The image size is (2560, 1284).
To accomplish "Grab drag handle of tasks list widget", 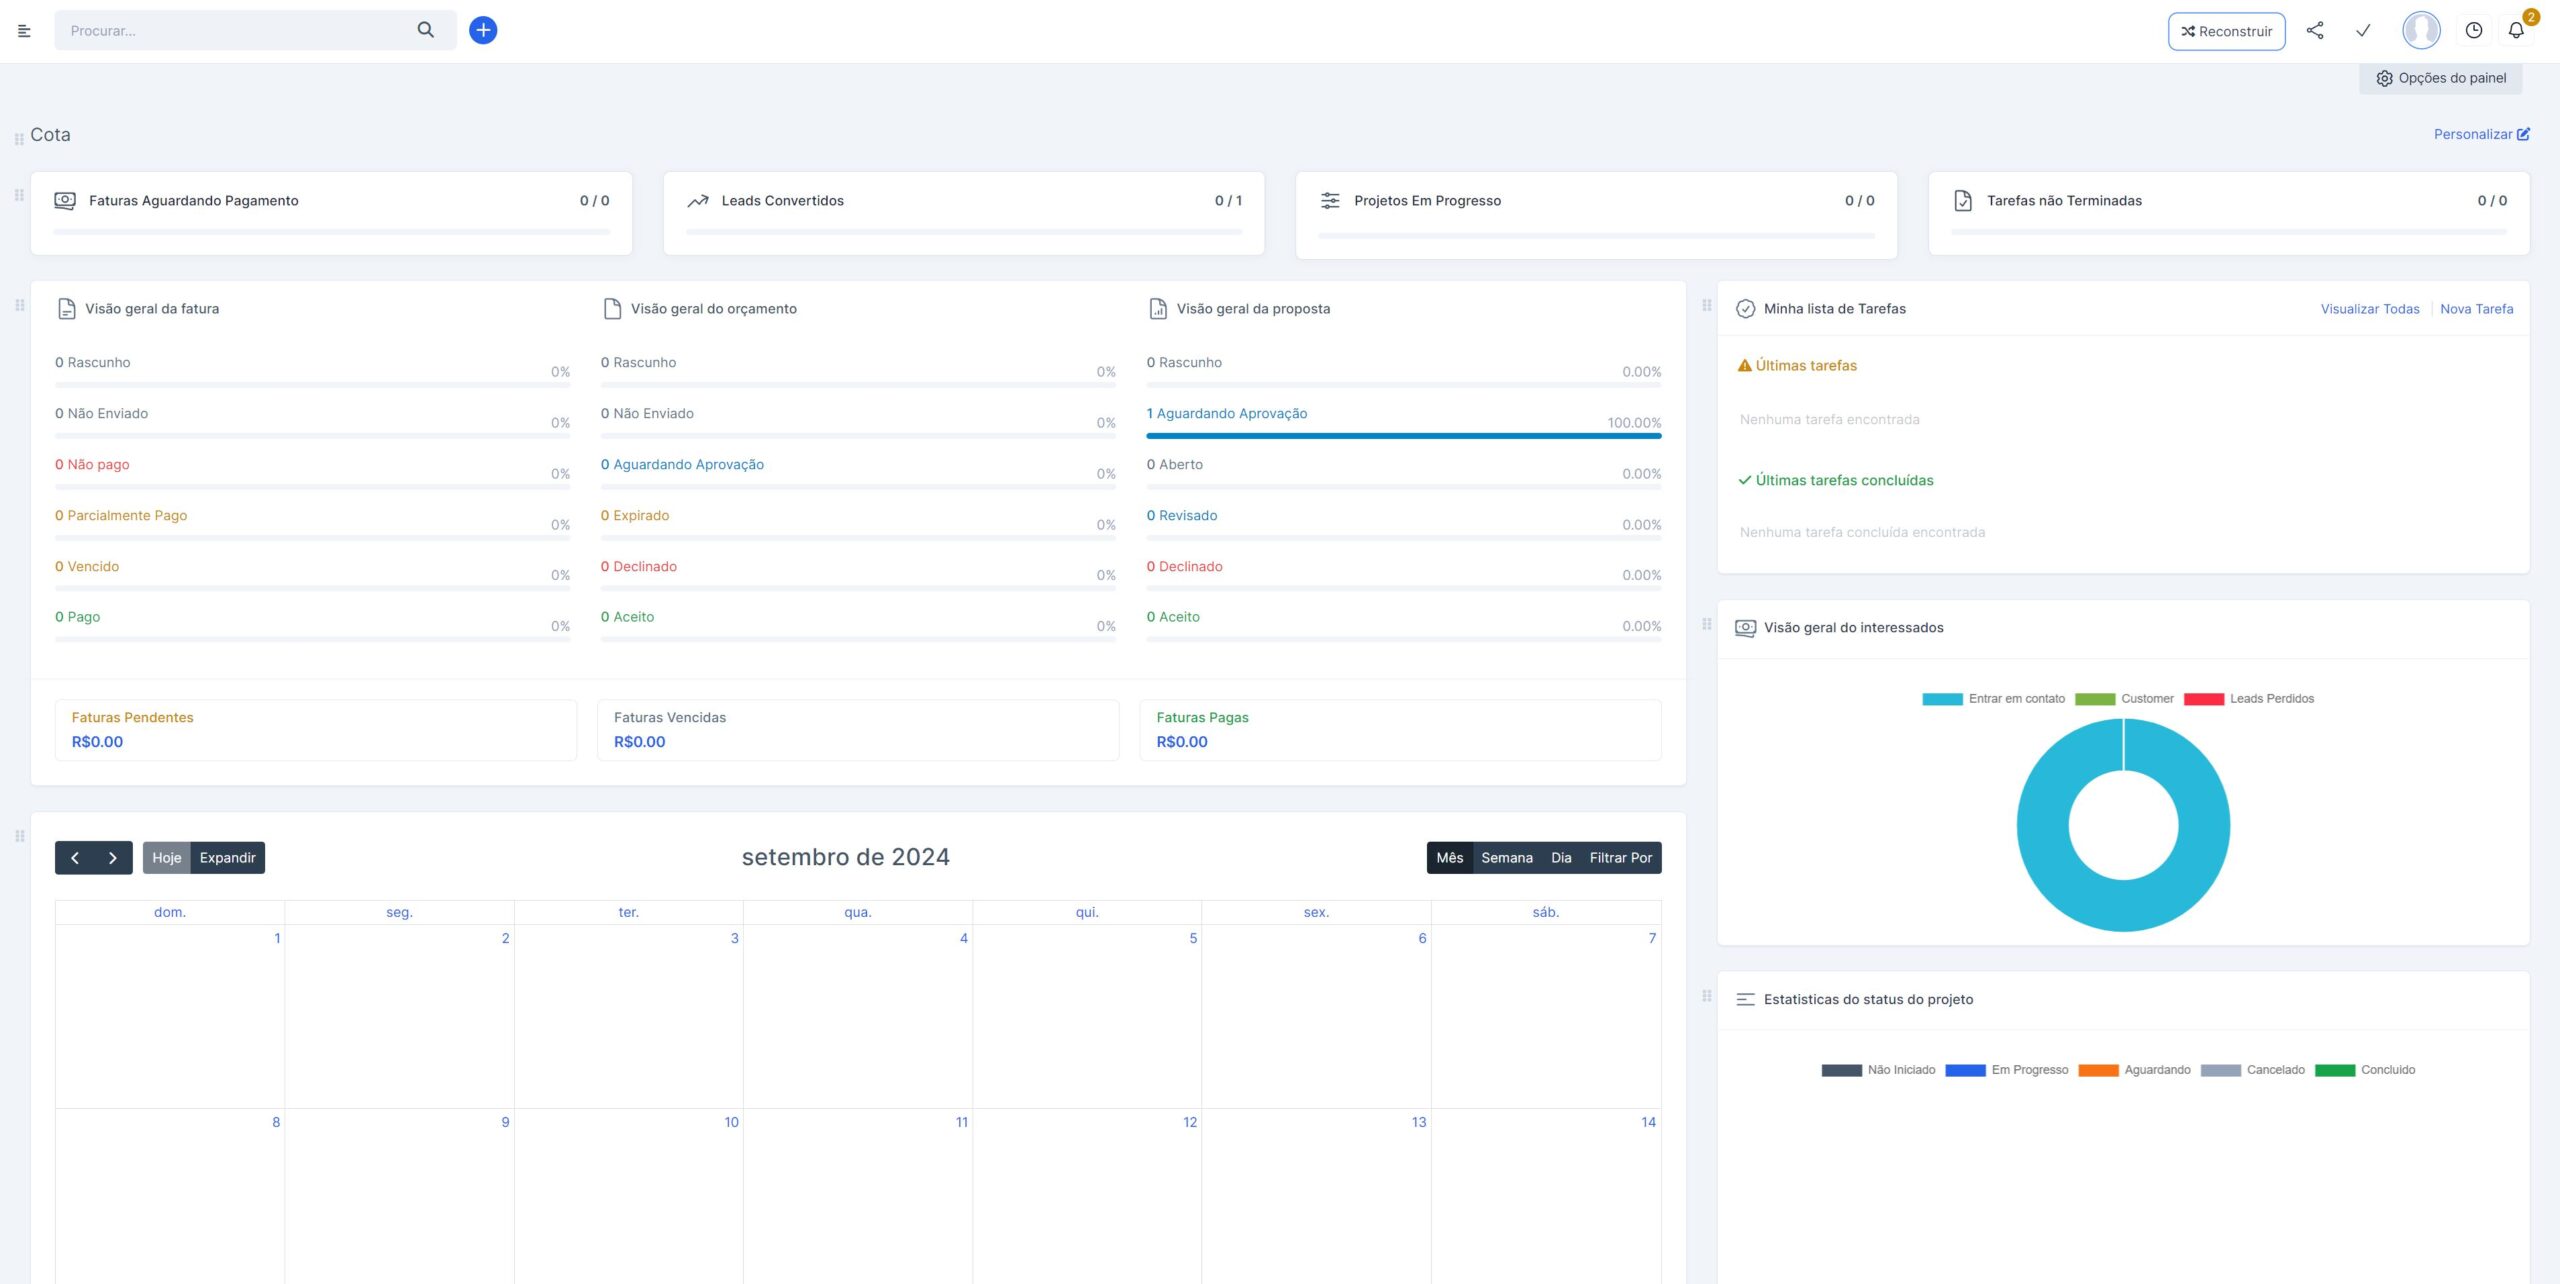I will (1707, 305).
